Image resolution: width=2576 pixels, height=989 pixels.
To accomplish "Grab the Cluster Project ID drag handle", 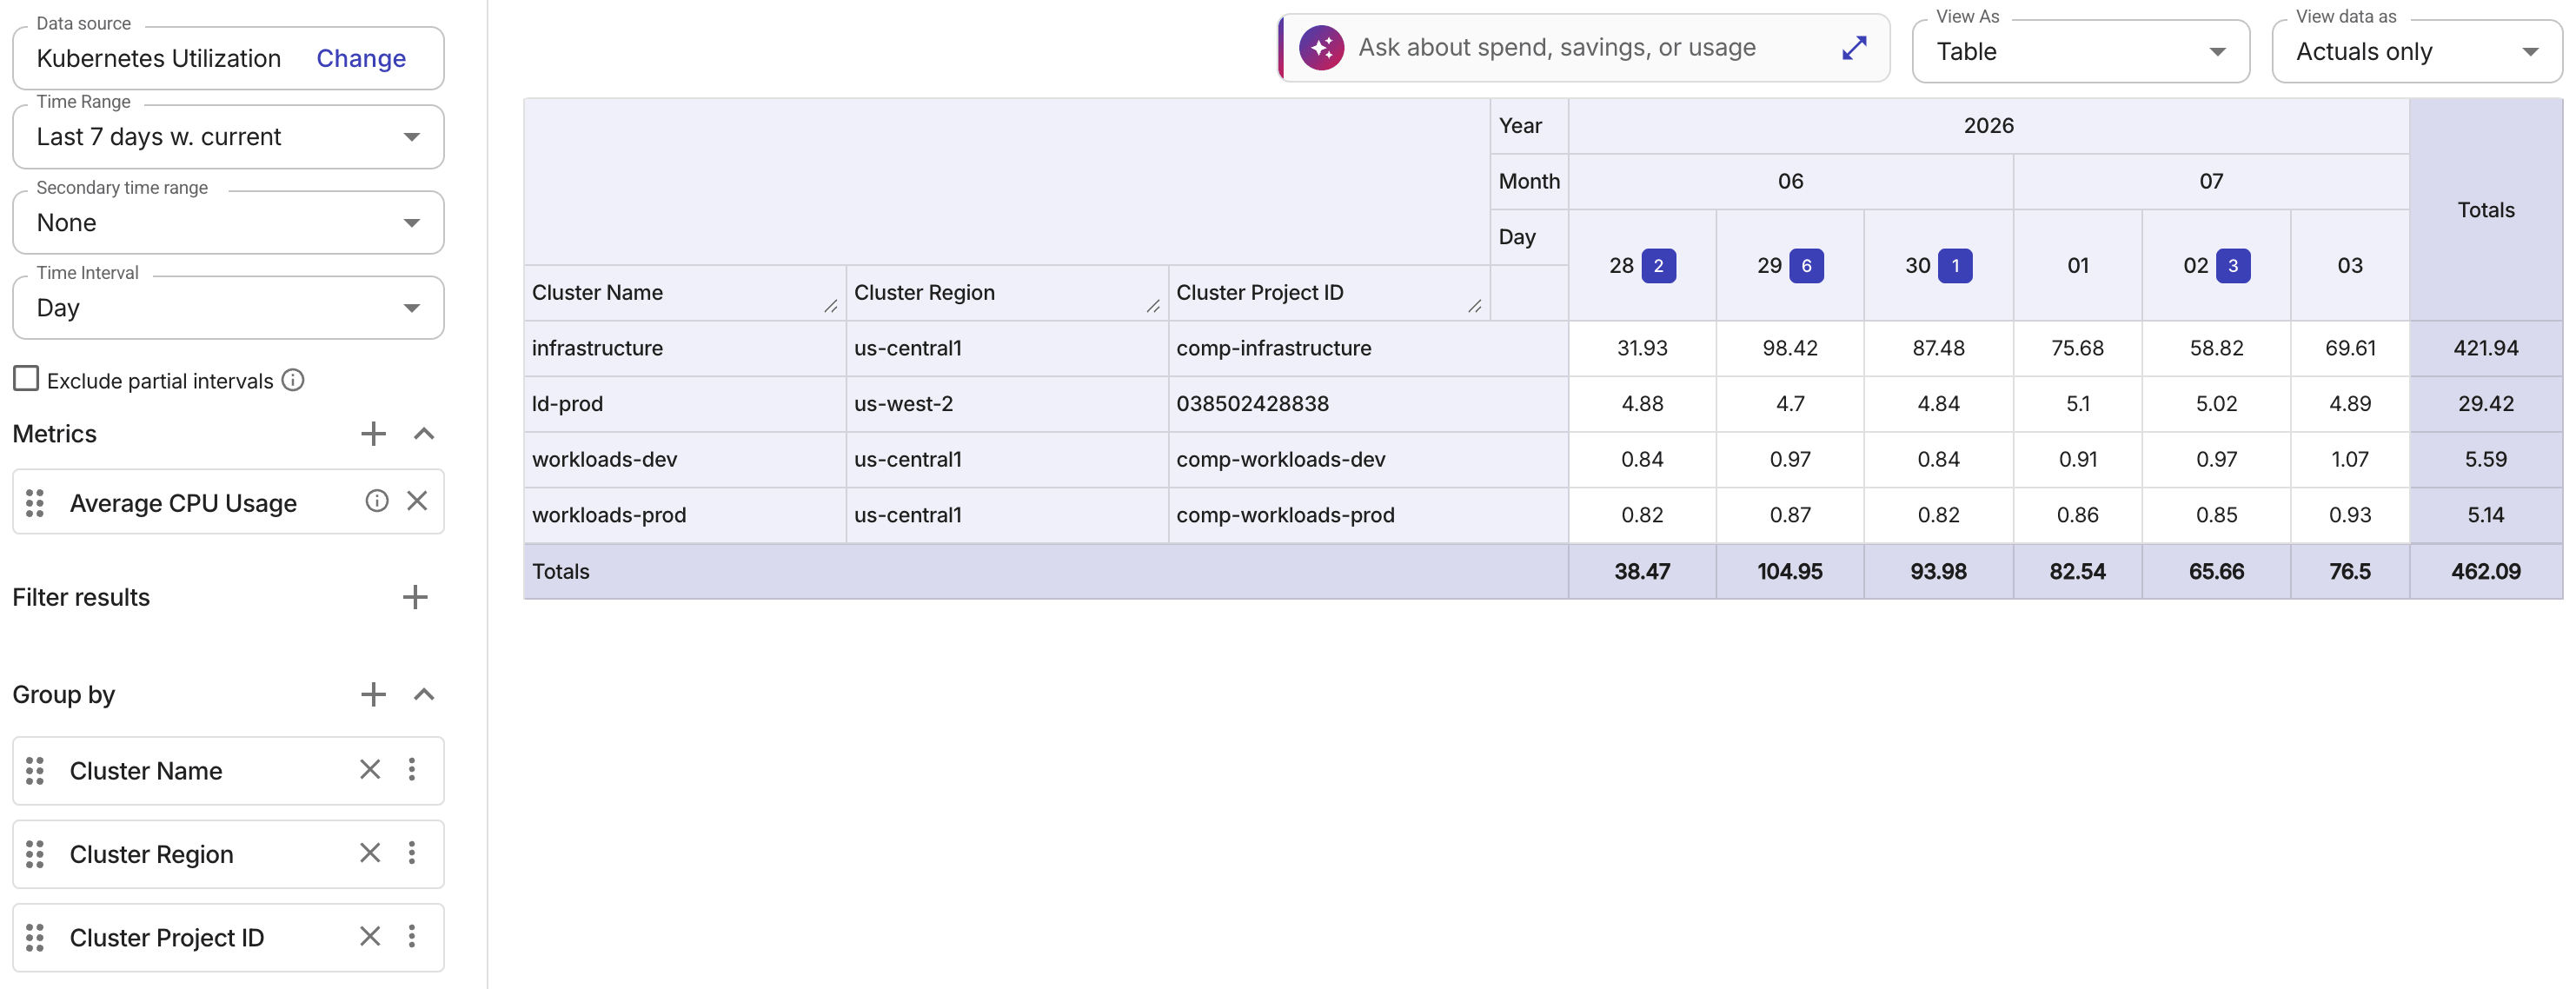I will [x=35, y=937].
